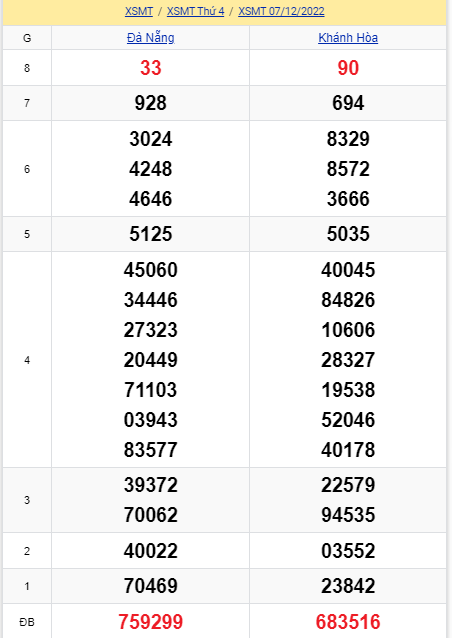Screen dimensions: 452x638
Task: Open the Đà Nẵng province link
Action: (x=151, y=38)
